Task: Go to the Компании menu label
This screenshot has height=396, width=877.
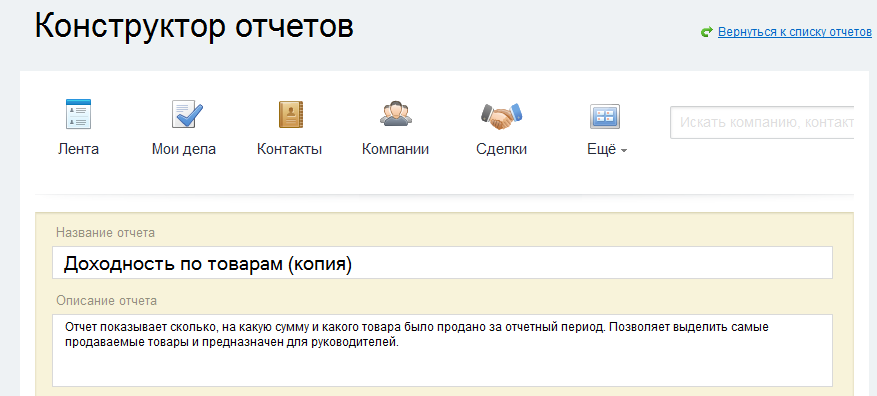Action: pyautogui.click(x=395, y=149)
